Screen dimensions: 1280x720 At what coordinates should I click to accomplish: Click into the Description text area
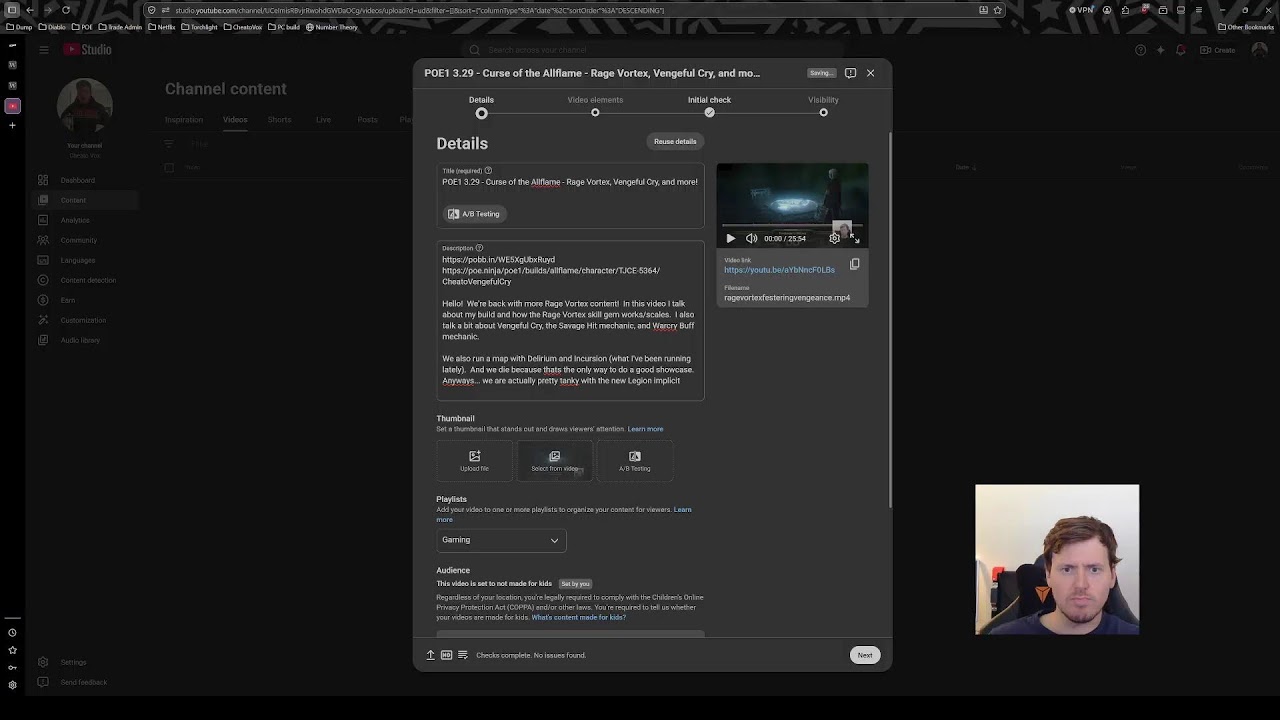[570, 320]
